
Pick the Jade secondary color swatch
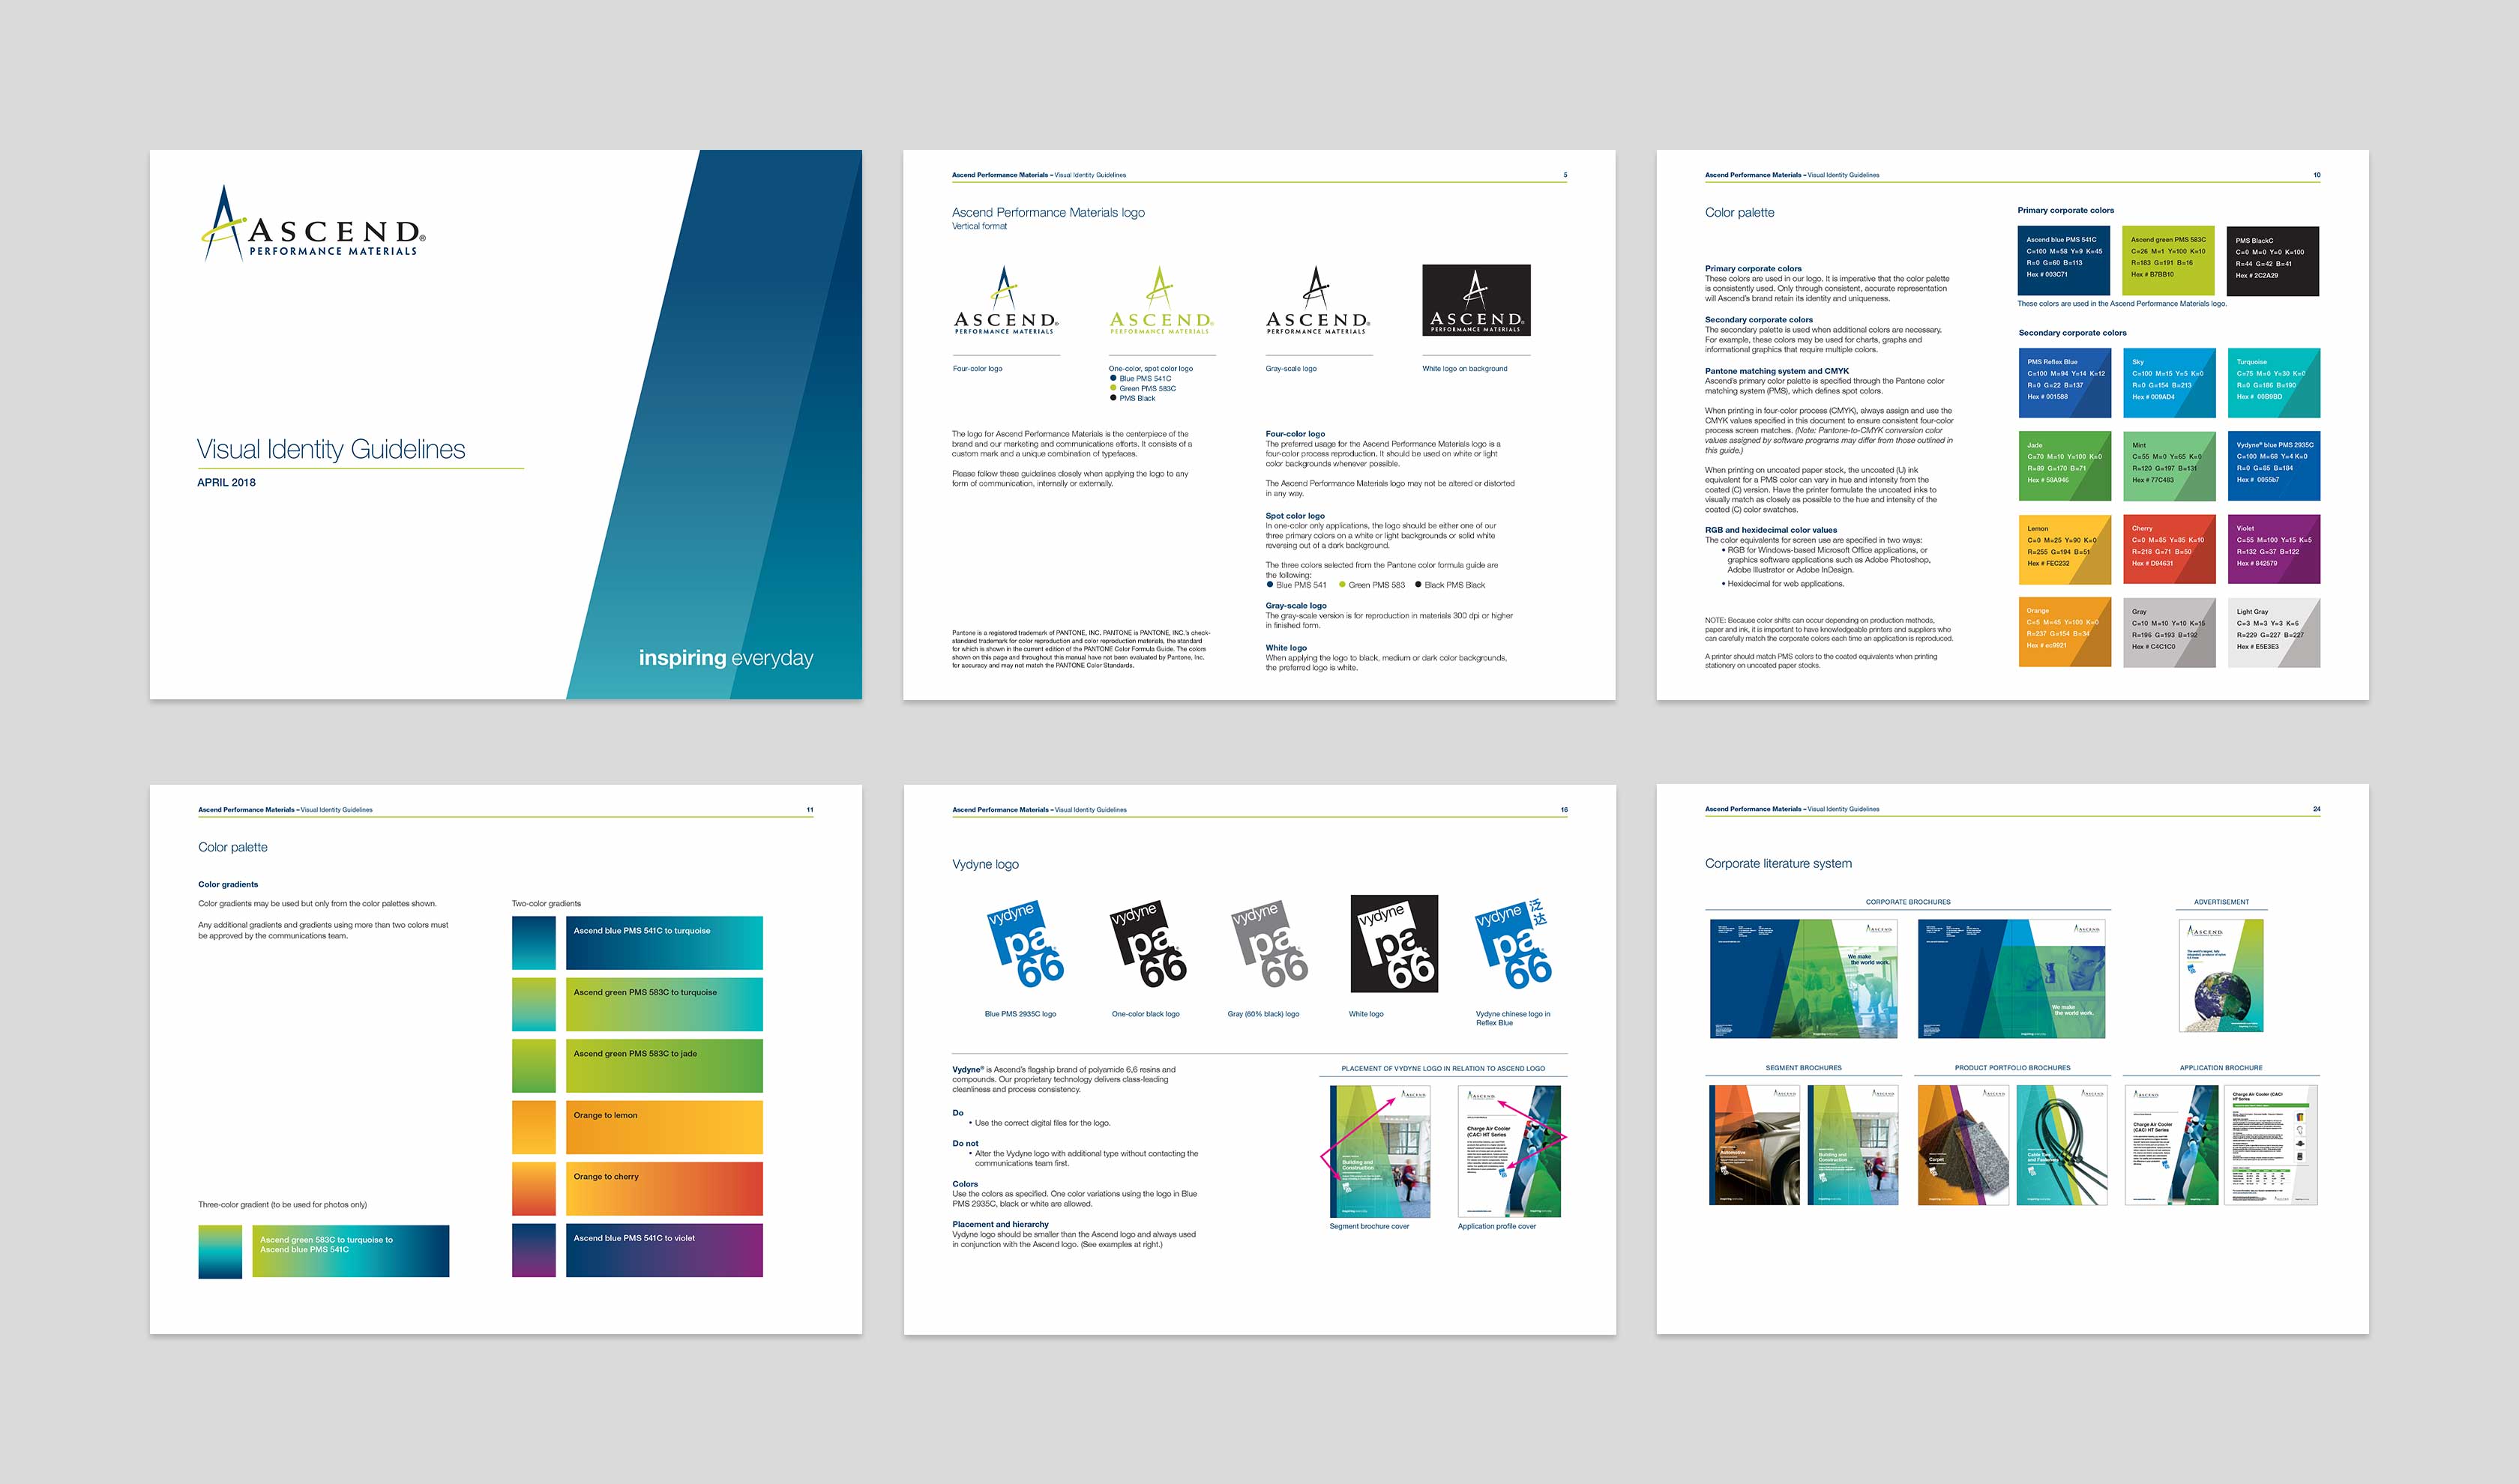tap(2064, 466)
